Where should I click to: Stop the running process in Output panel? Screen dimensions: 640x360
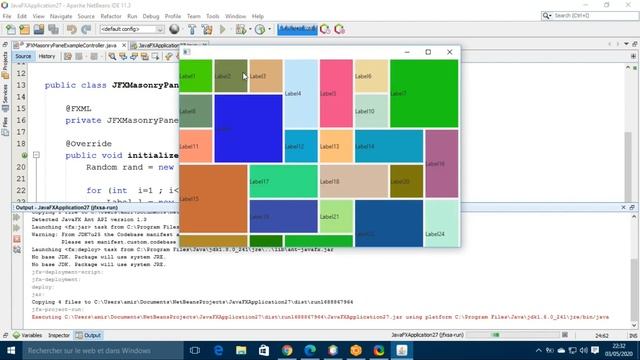(x=17, y=239)
